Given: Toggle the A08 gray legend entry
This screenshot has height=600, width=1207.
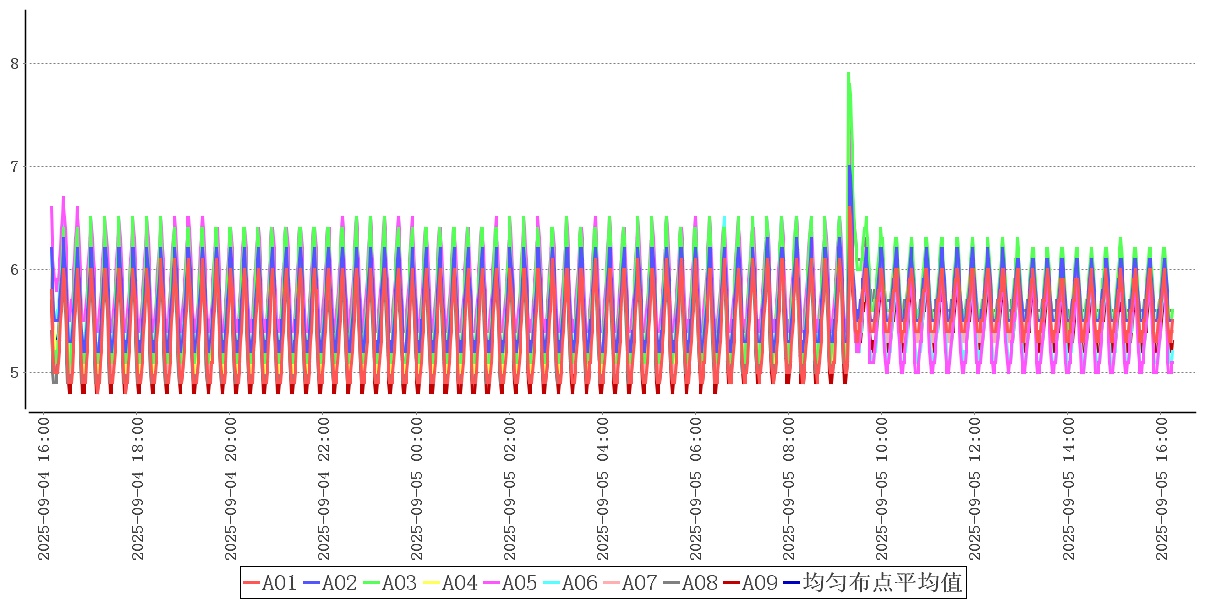Looking at the screenshot, I should (690, 583).
